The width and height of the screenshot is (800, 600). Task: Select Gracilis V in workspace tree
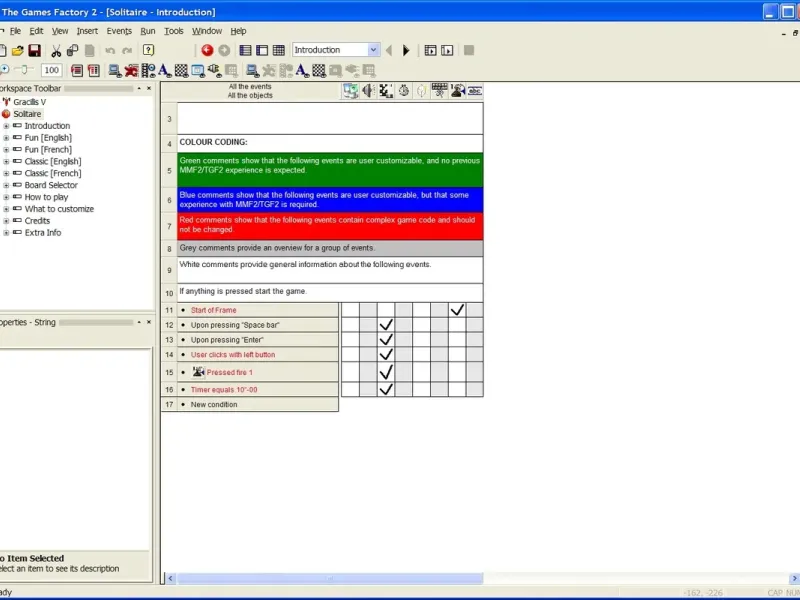coord(29,102)
